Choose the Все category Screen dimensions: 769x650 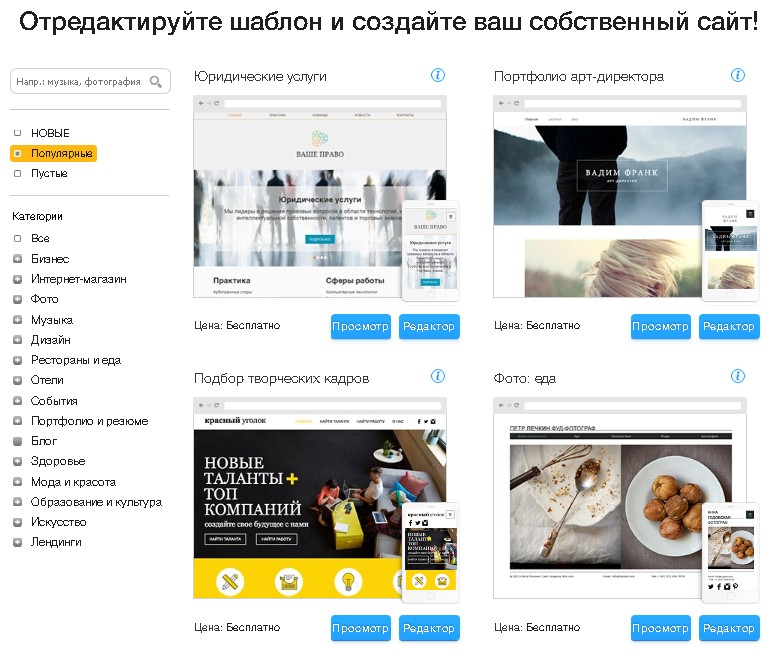tap(40, 238)
